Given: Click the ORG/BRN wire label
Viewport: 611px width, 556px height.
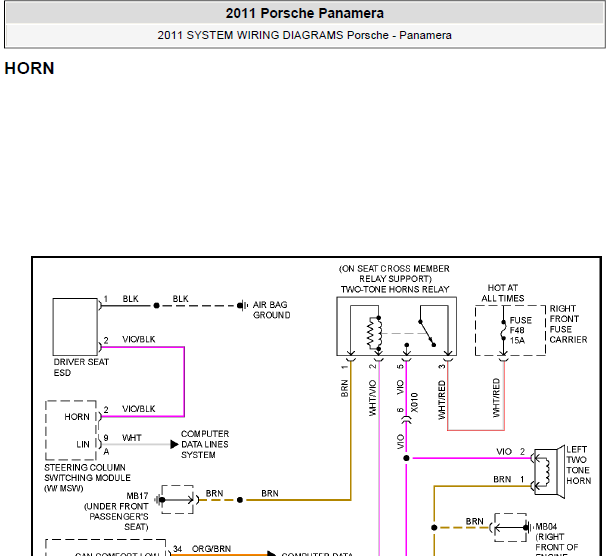Looking at the screenshot, I should click(211, 549).
